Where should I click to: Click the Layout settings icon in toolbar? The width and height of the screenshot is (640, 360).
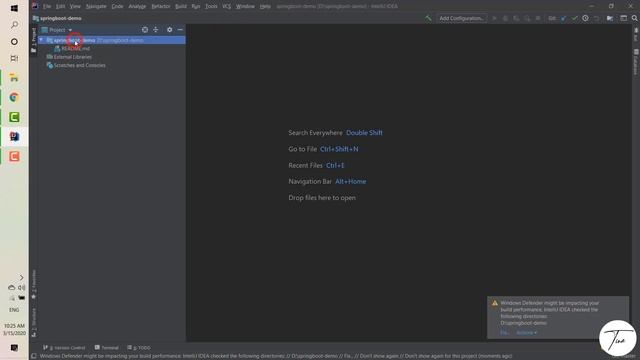tap(624, 18)
